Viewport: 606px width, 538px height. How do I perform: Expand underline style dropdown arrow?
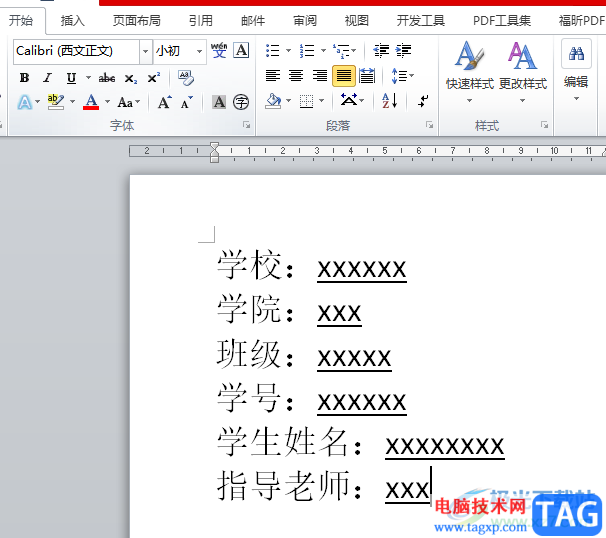(x=88, y=78)
